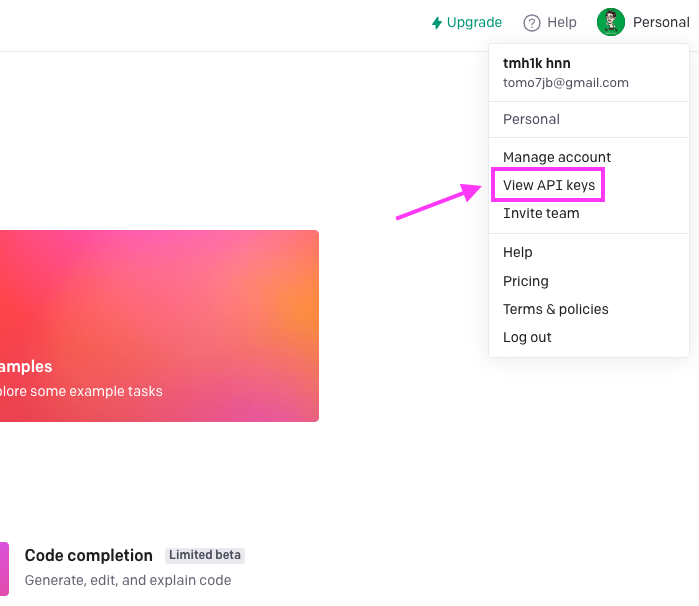Image resolution: width=699 pixels, height=606 pixels.
Task: Click the tomo7jb@gmail.com email text
Action: 566,83
